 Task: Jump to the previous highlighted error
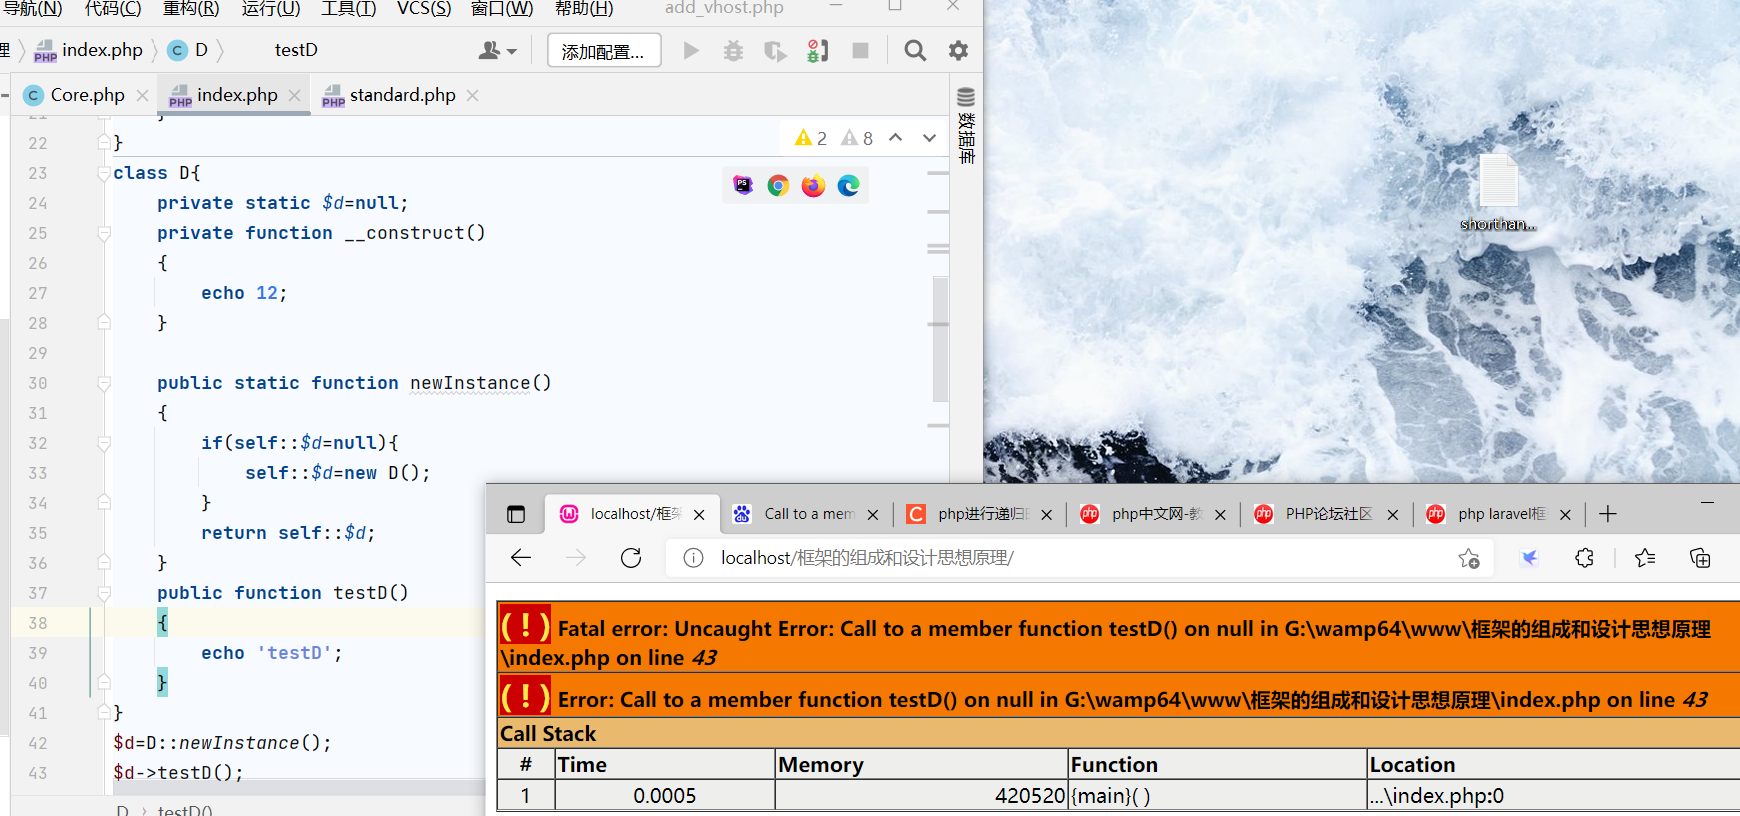(x=896, y=138)
